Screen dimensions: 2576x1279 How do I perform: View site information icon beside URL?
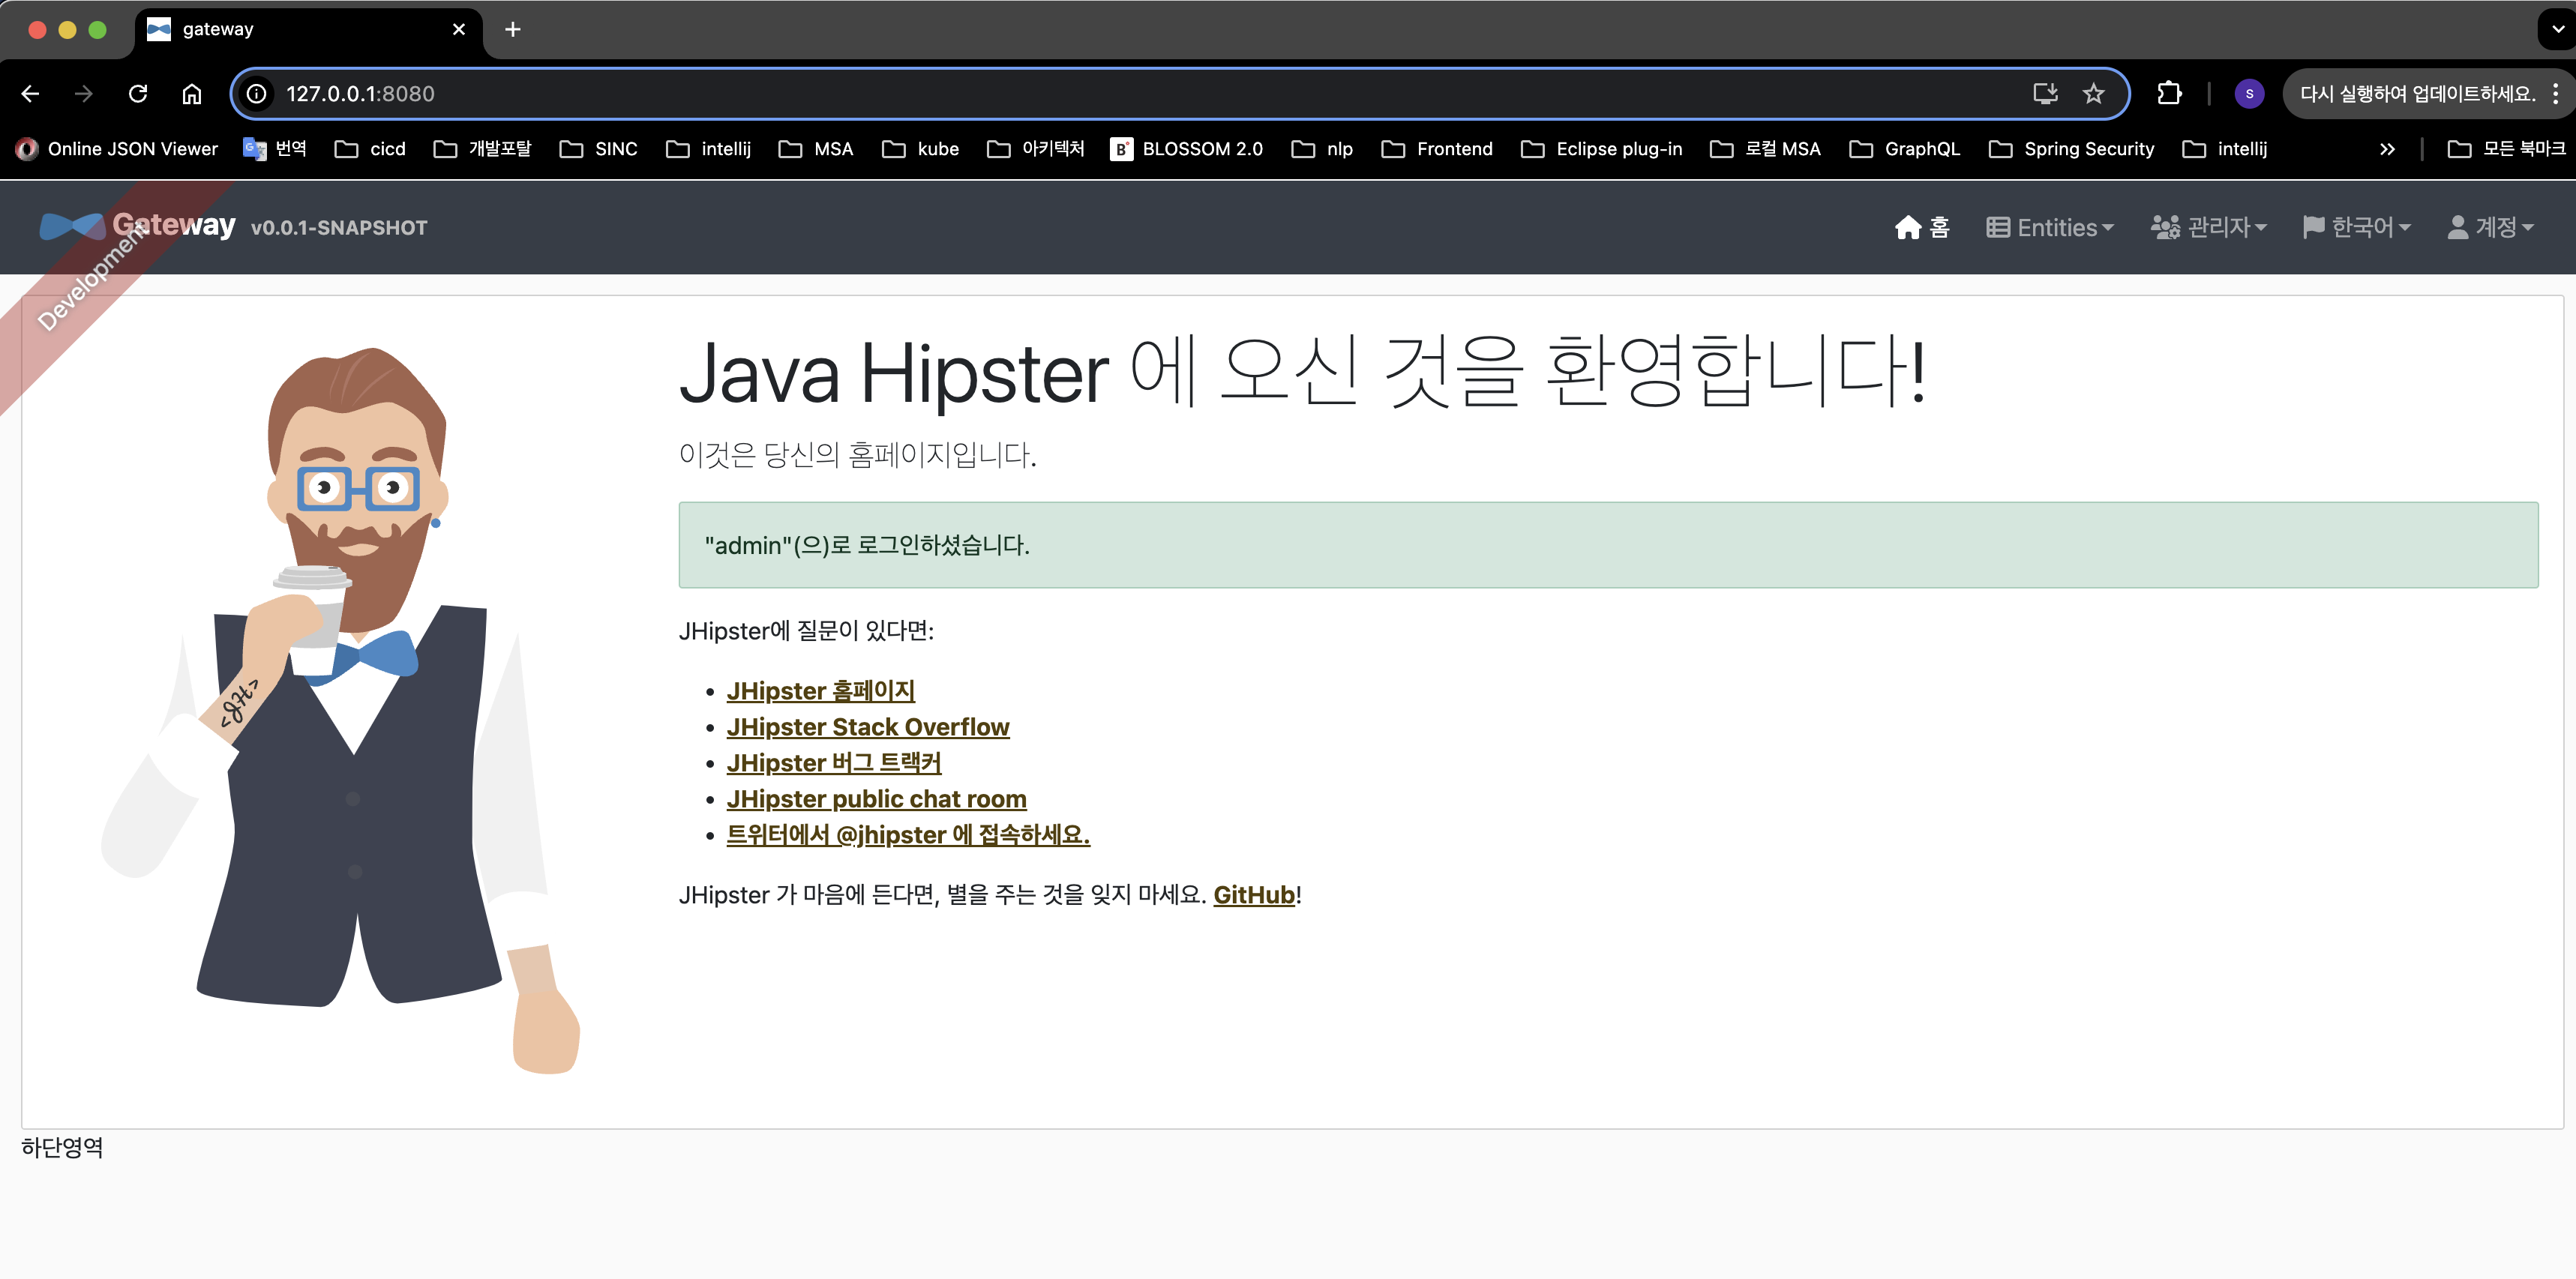(x=257, y=94)
